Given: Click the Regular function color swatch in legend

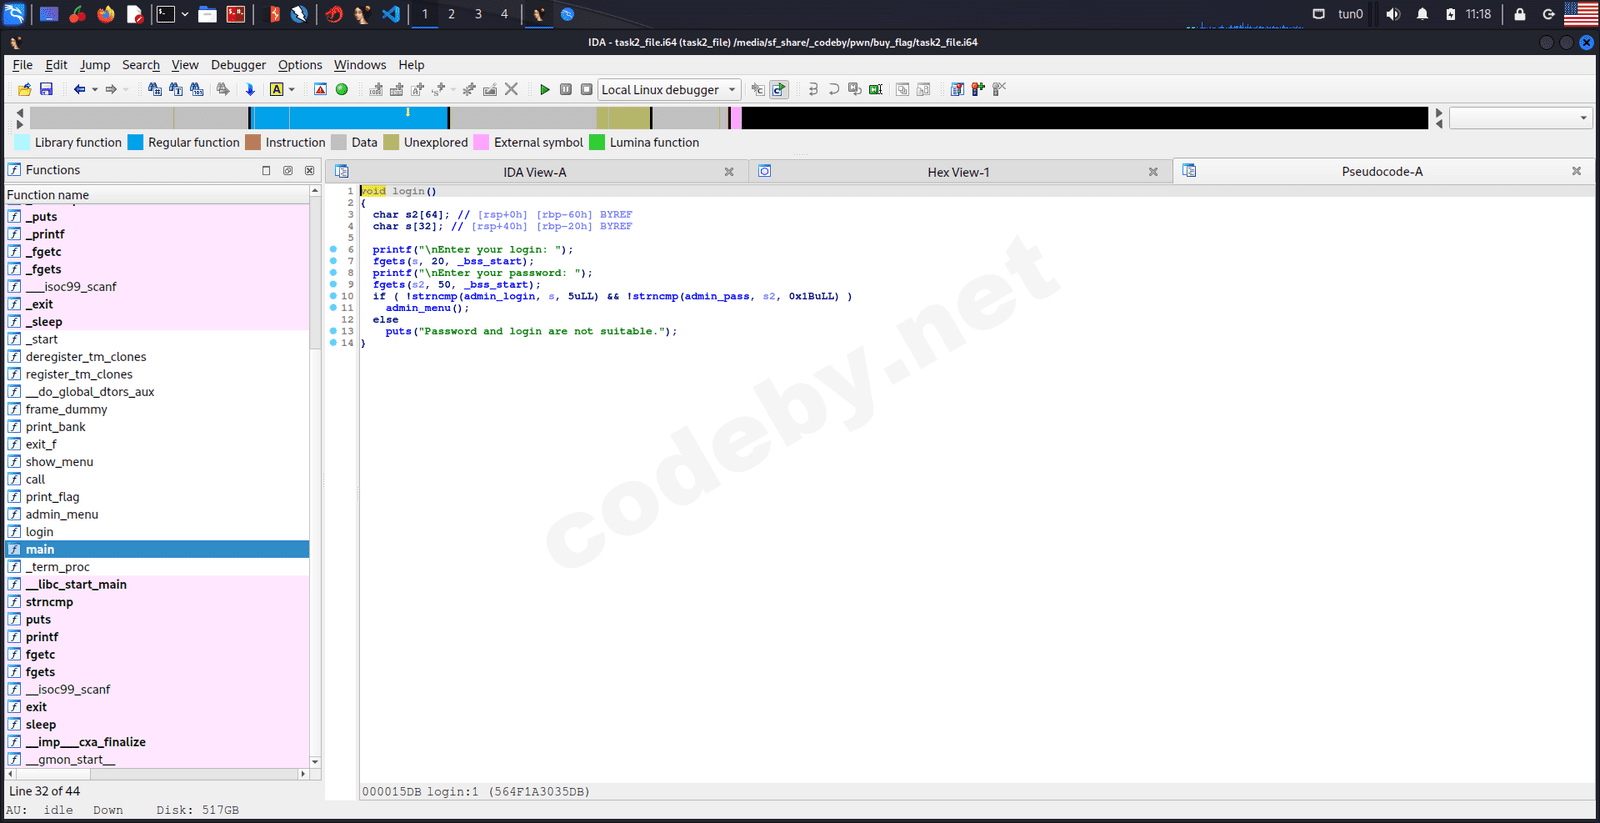Looking at the screenshot, I should pyautogui.click(x=135, y=142).
